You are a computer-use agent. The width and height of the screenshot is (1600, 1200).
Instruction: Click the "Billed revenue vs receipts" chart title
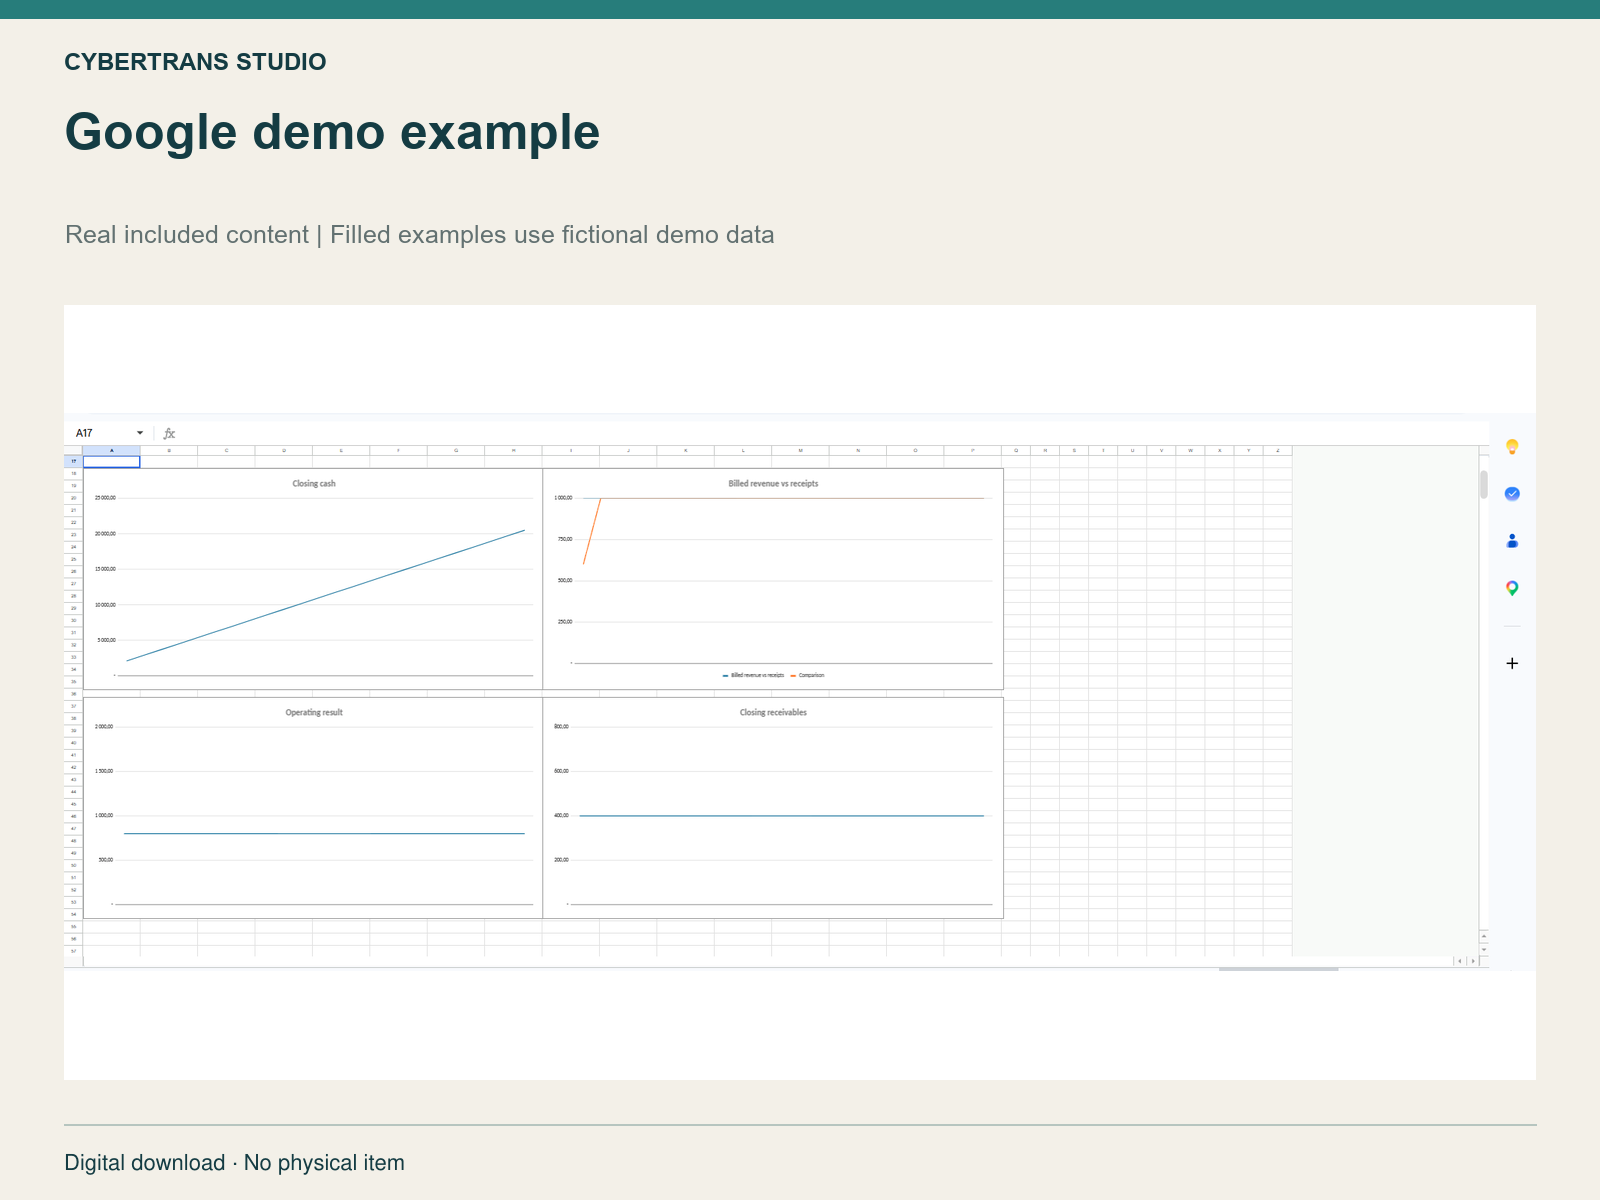tap(773, 484)
